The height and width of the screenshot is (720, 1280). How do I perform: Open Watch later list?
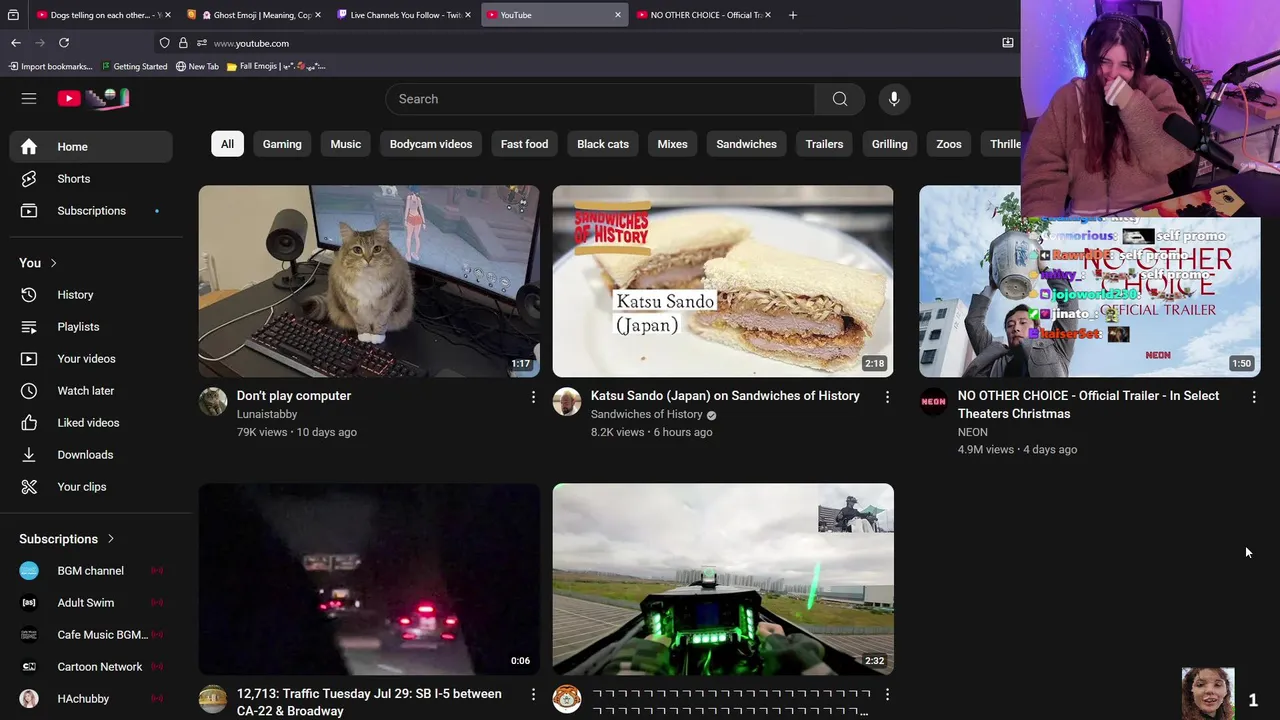[x=91, y=391]
